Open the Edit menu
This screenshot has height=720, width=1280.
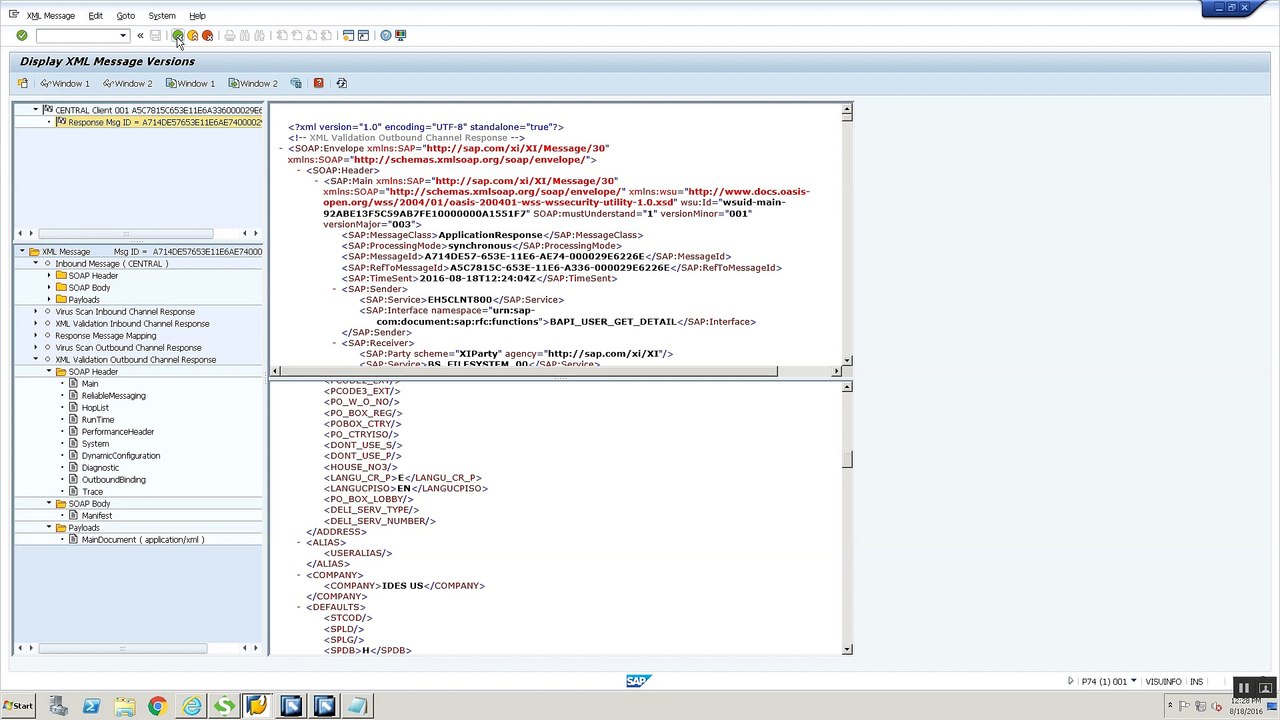pos(95,16)
